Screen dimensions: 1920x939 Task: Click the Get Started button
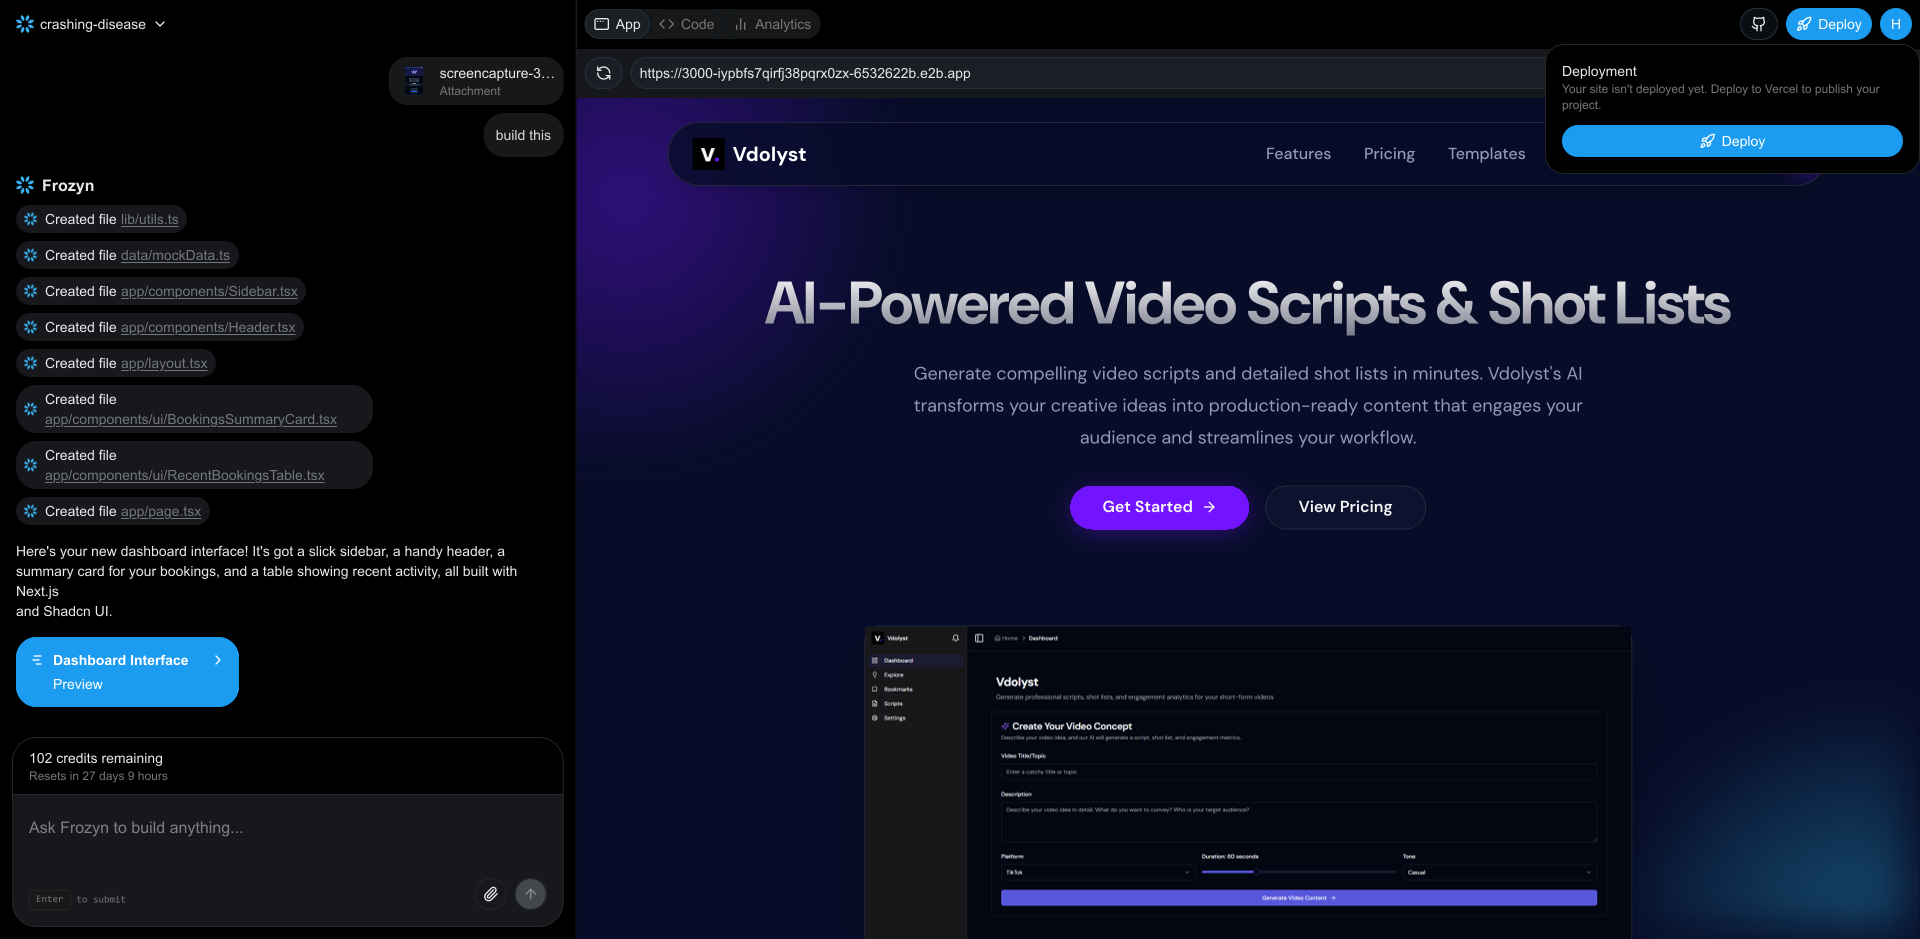(1159, 507)
